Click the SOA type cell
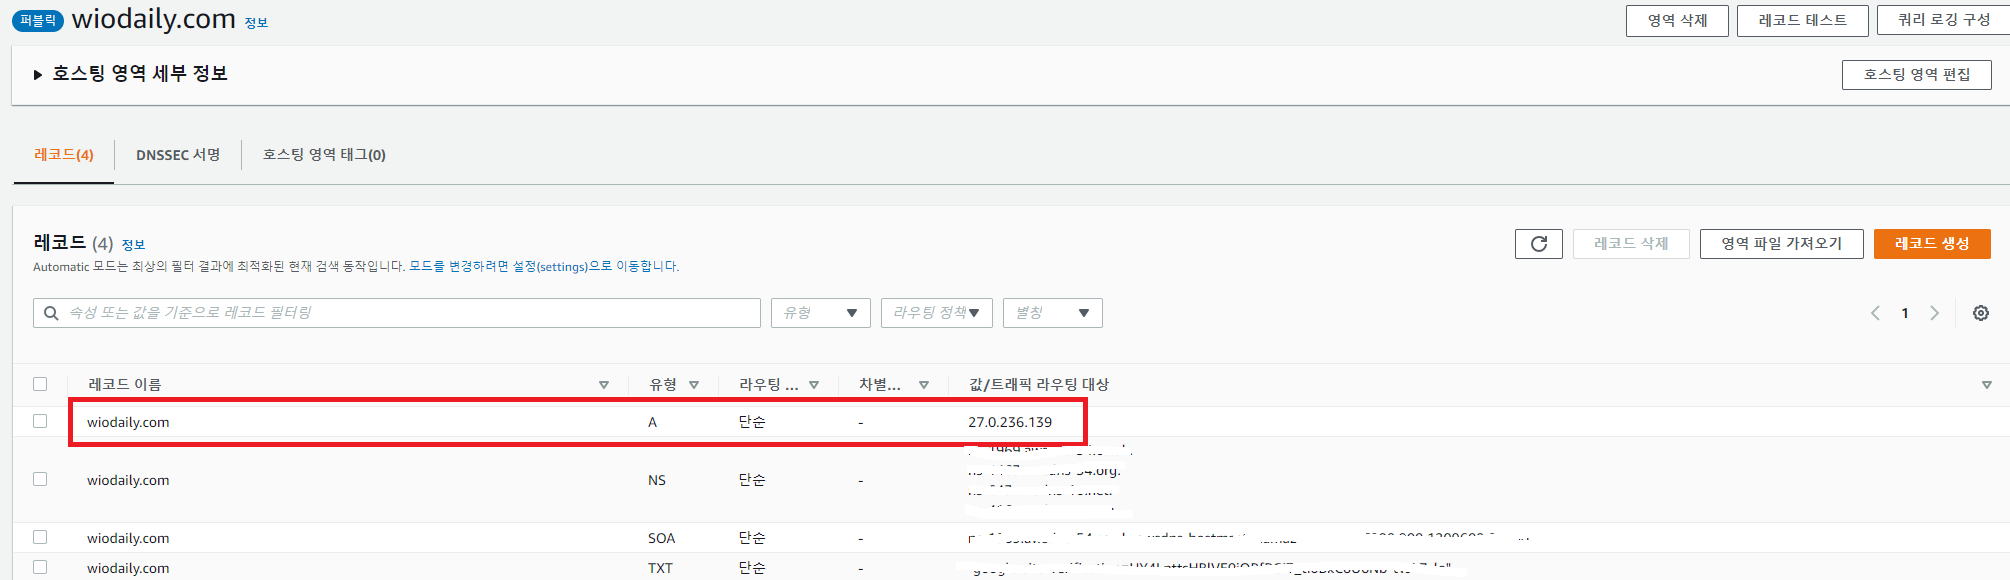The width and height of the screenshot is (2010, 580). coord(661,538)
